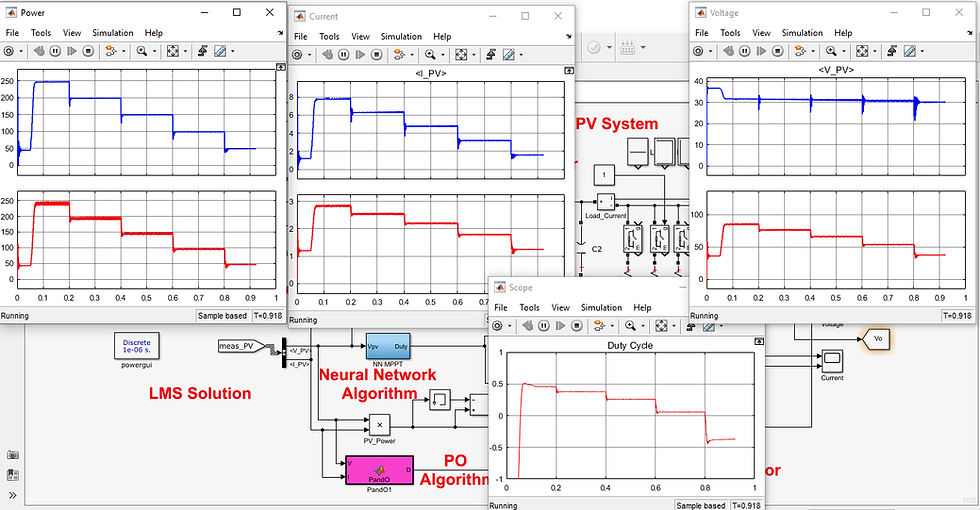Open View menu in Current window
This screenshot has height=510, width=980.
[360, 36]
